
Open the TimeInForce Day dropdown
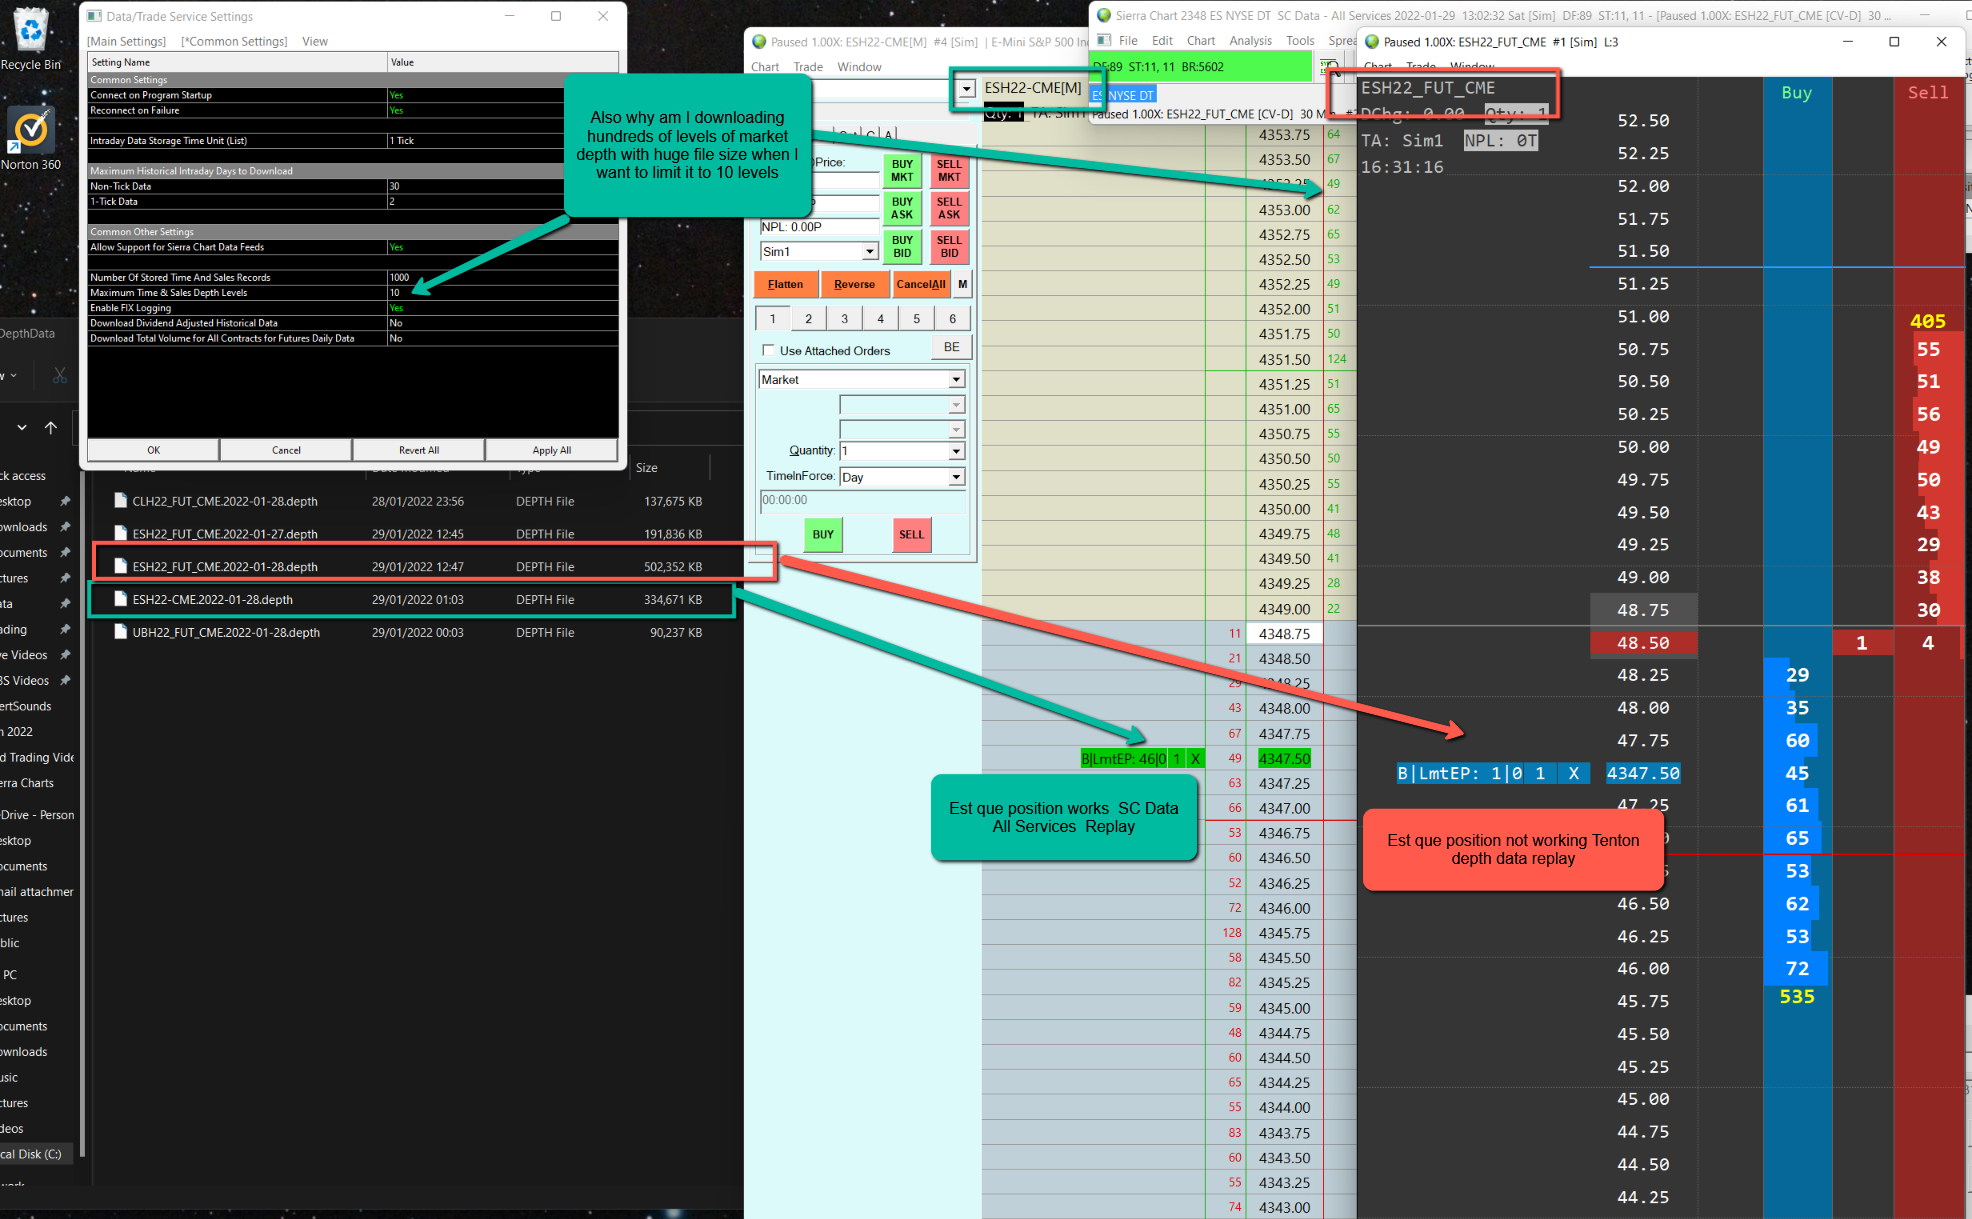click(957, 477)
